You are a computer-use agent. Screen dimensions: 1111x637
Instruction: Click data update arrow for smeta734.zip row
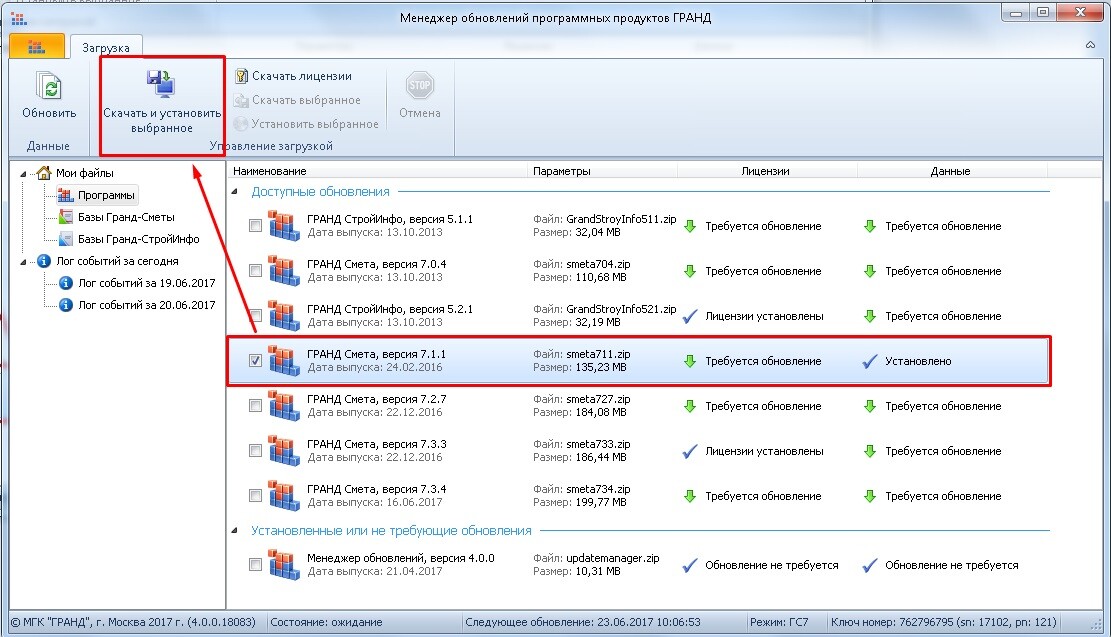[x=869, y=496]
